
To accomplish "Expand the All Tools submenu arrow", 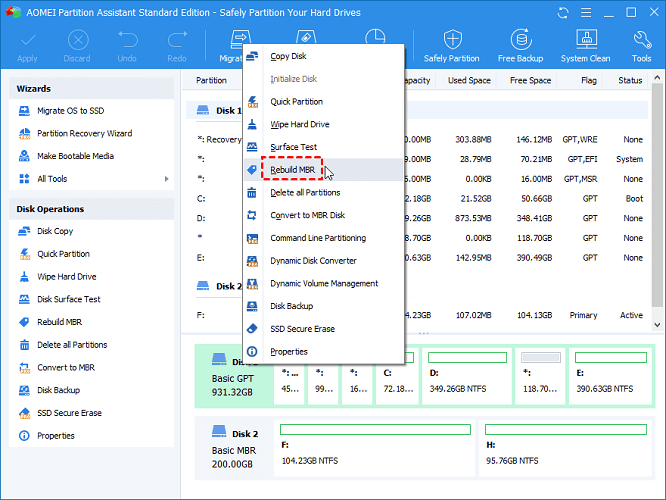I will point(167,179).
